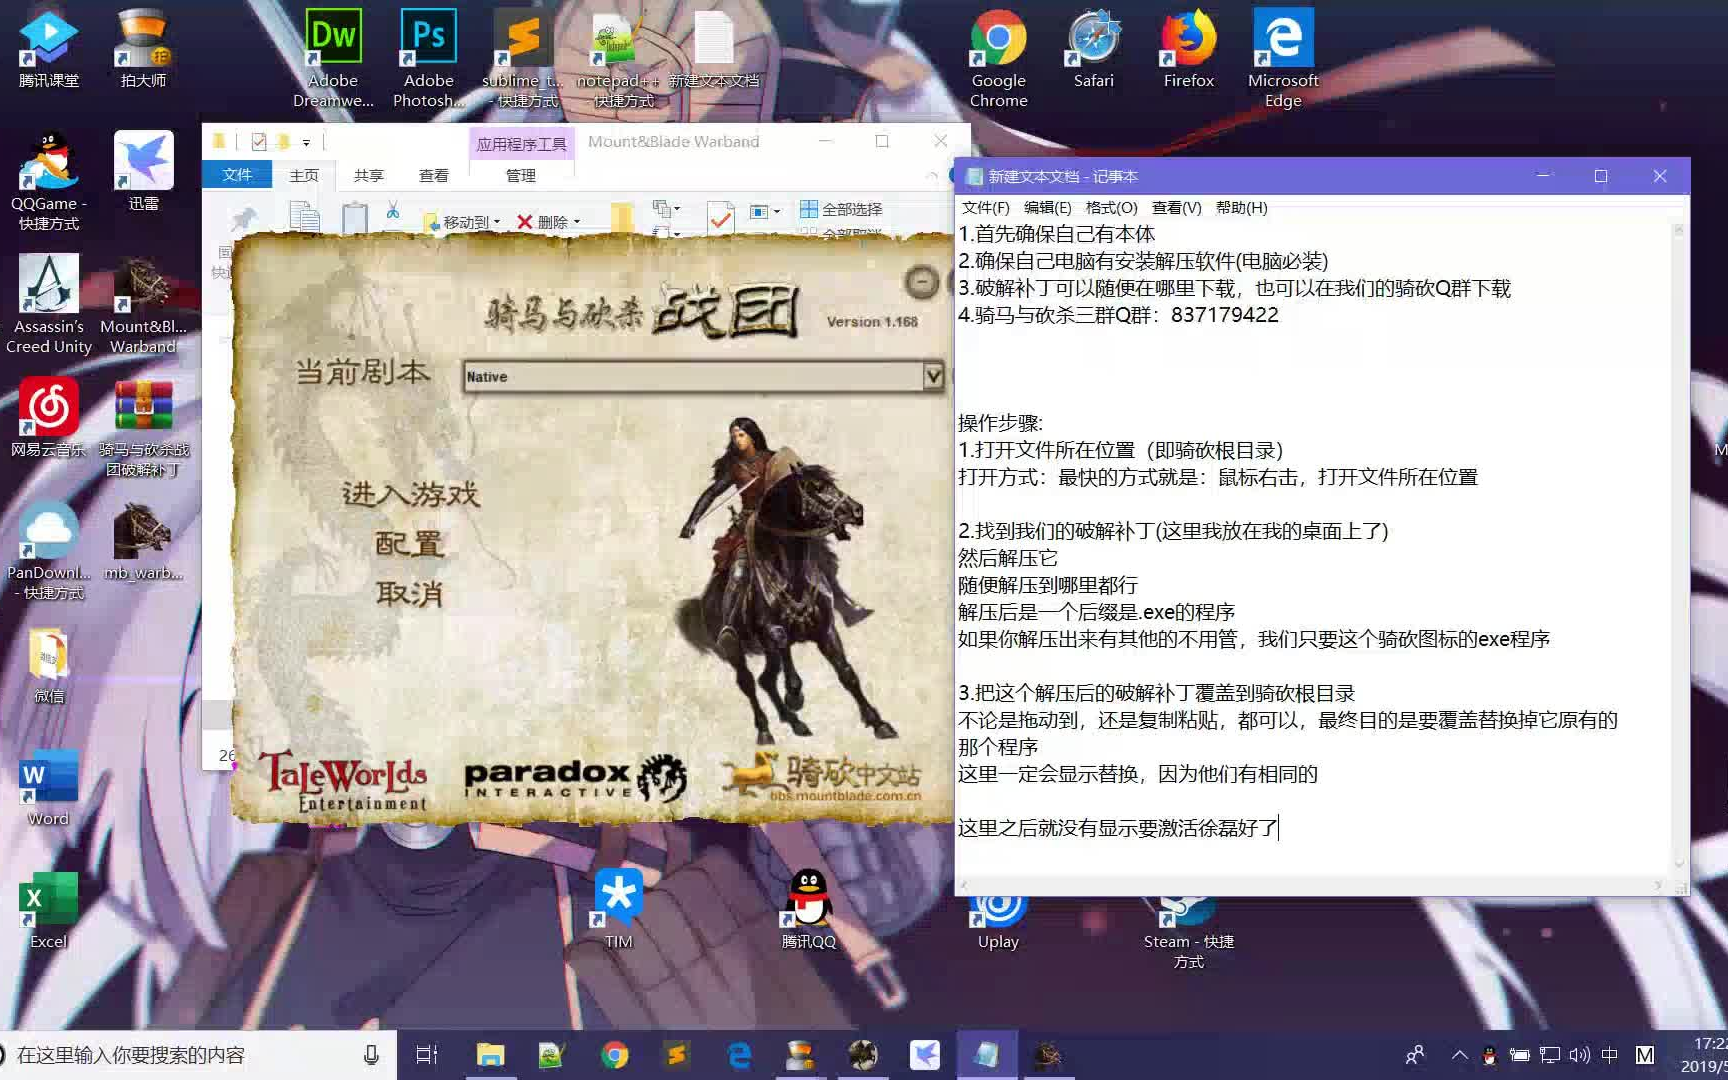This screenshot has height=1080, width=1728.
Task: Open the Notepad 查看(V) menu
Action: click(1176, 207)
